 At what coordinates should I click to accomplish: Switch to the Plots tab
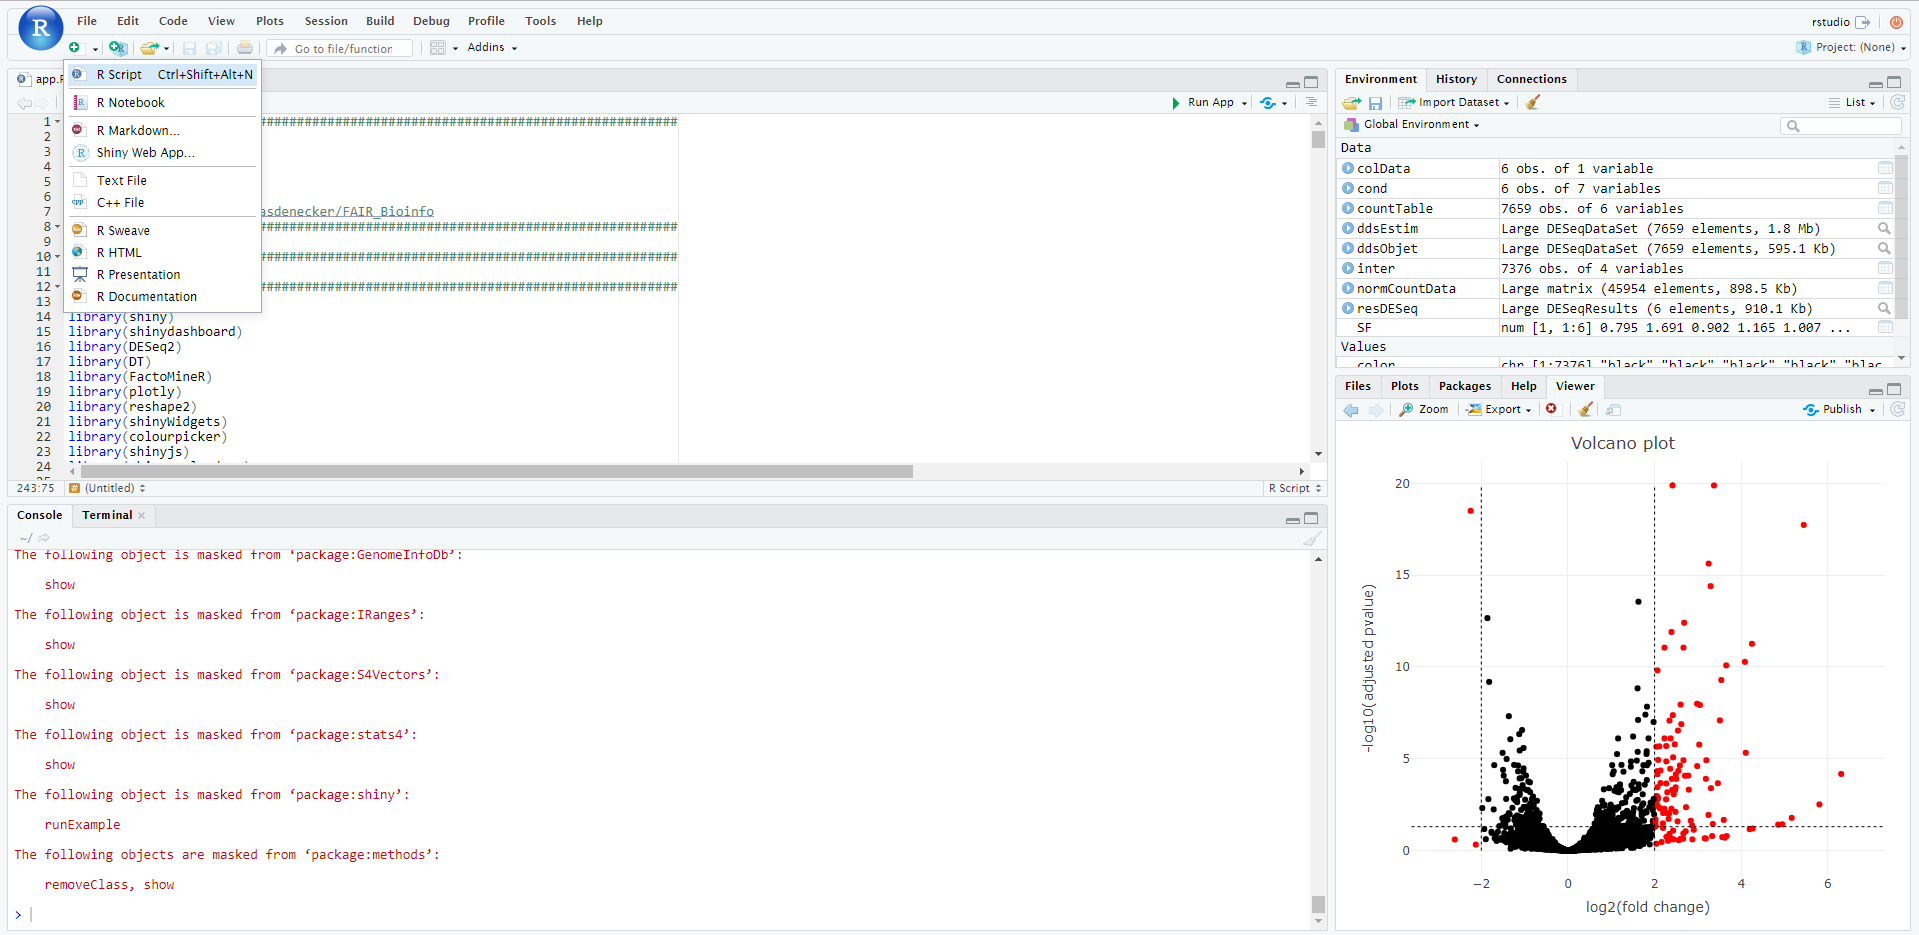pyautogui.click(x=1404, y=386)
